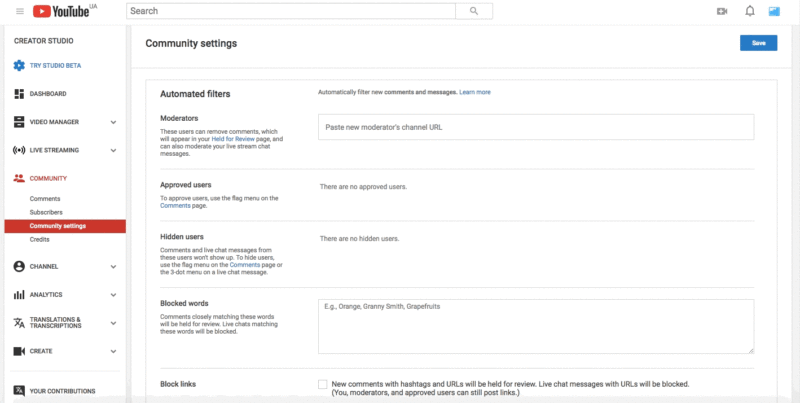Open the notifications bell

(749, 11)
